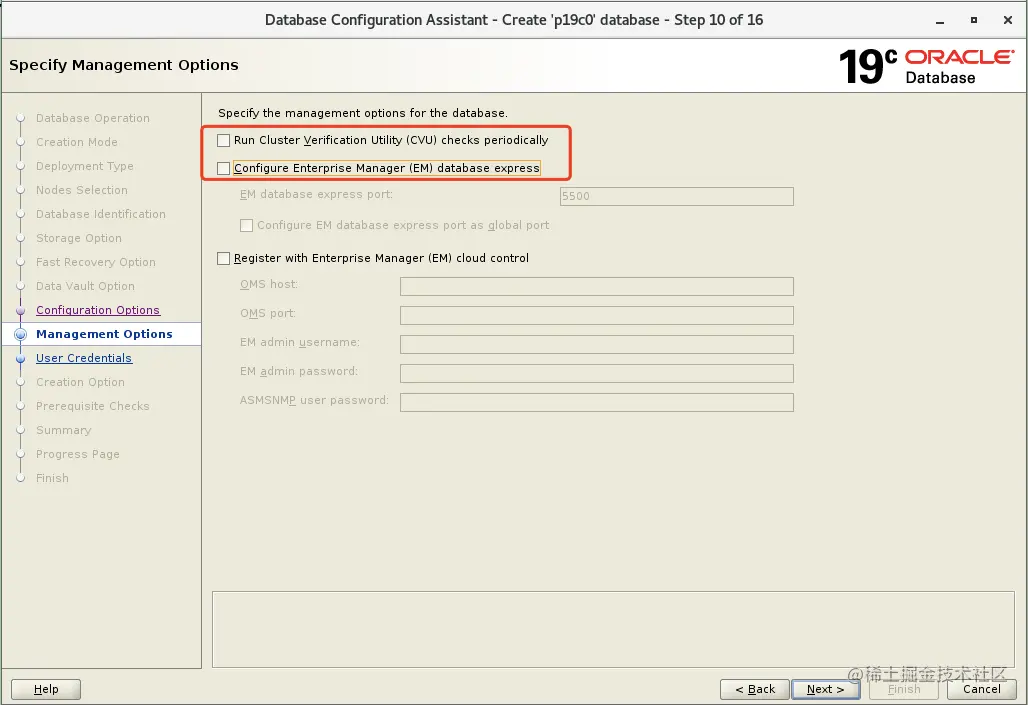
Task: Click the 'OMS port:' label
Action: click(267, 313)
